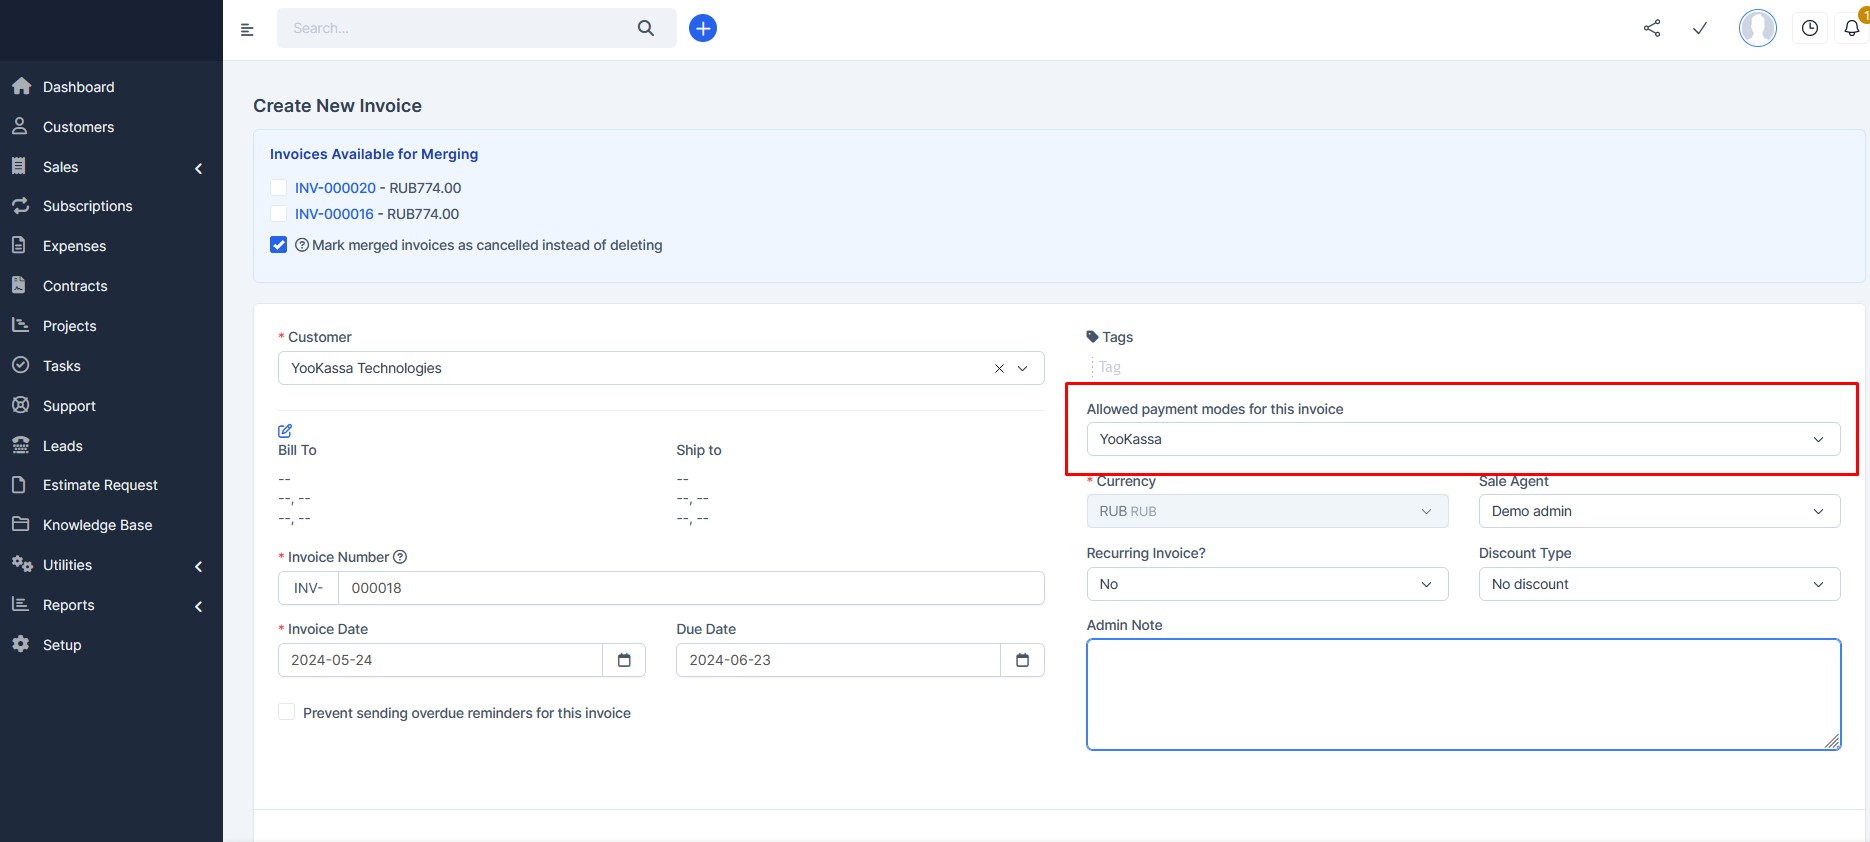The width and height of the screenshot is (1870, 842).
Task: Open the Recurring Invoice dropdown
Action: coord(1267,584)
